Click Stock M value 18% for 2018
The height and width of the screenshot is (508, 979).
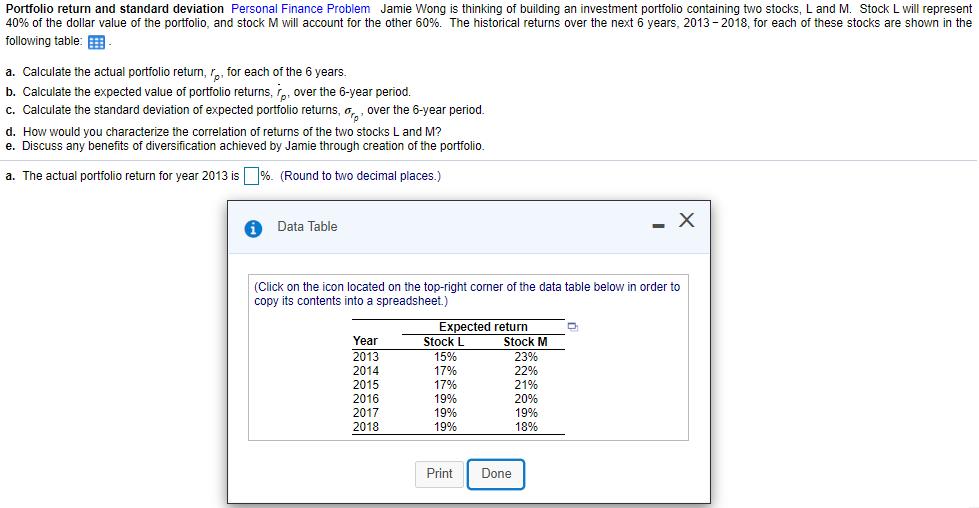coord(526,427)
